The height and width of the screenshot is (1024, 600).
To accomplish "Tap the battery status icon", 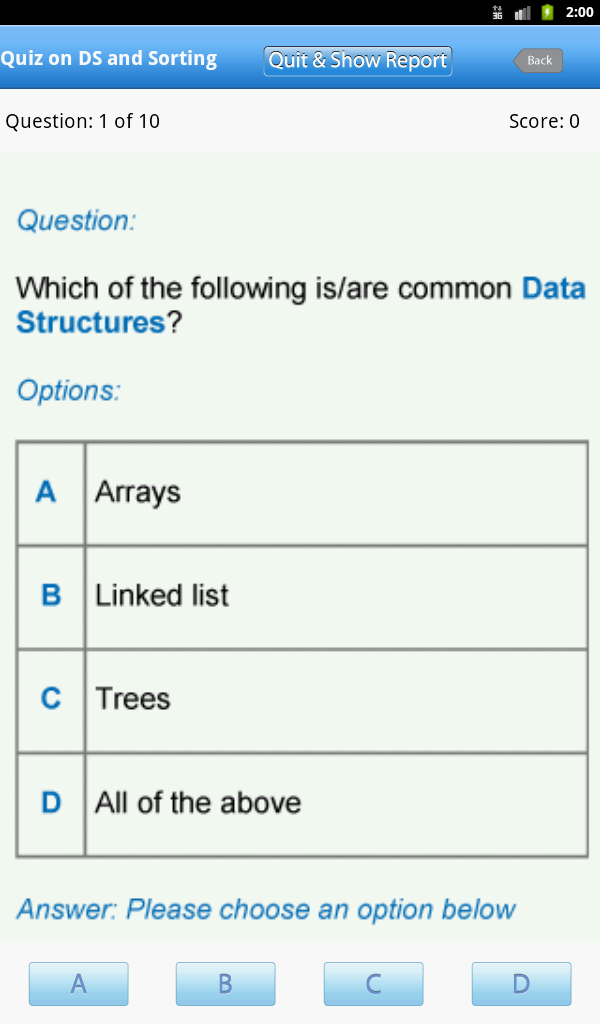I will [x=547, y=12].
